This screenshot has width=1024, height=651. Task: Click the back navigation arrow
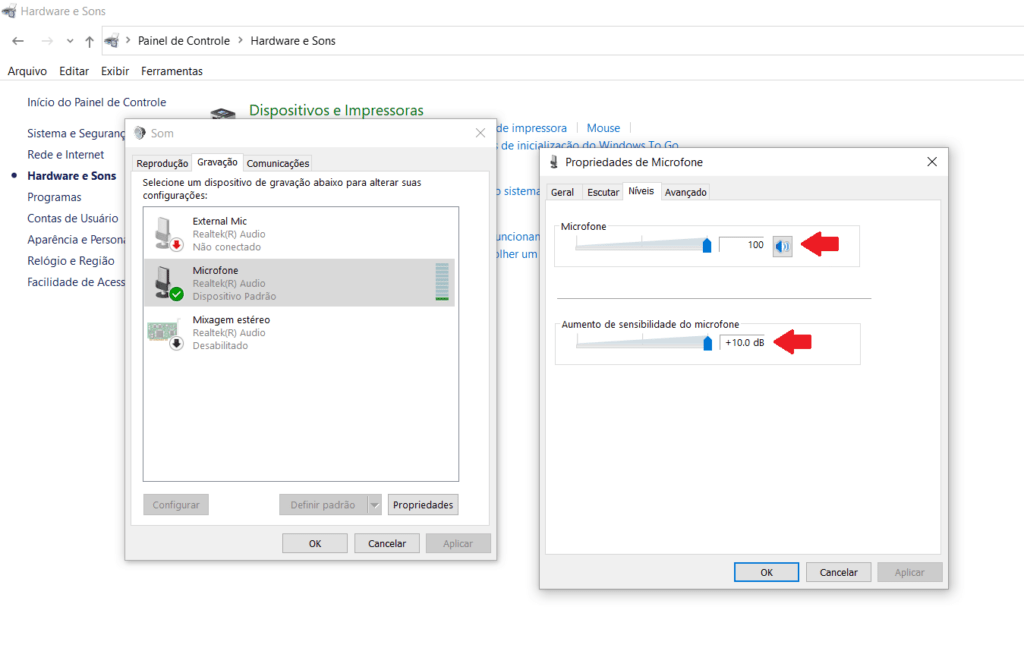click(x=17, y=40)
